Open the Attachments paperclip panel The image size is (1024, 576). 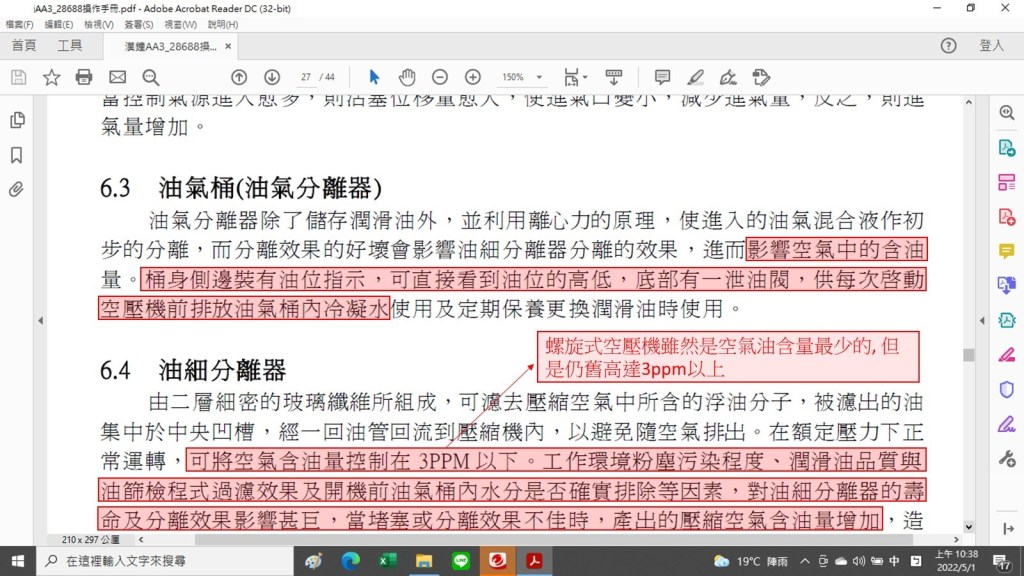(x=17, y=189)
